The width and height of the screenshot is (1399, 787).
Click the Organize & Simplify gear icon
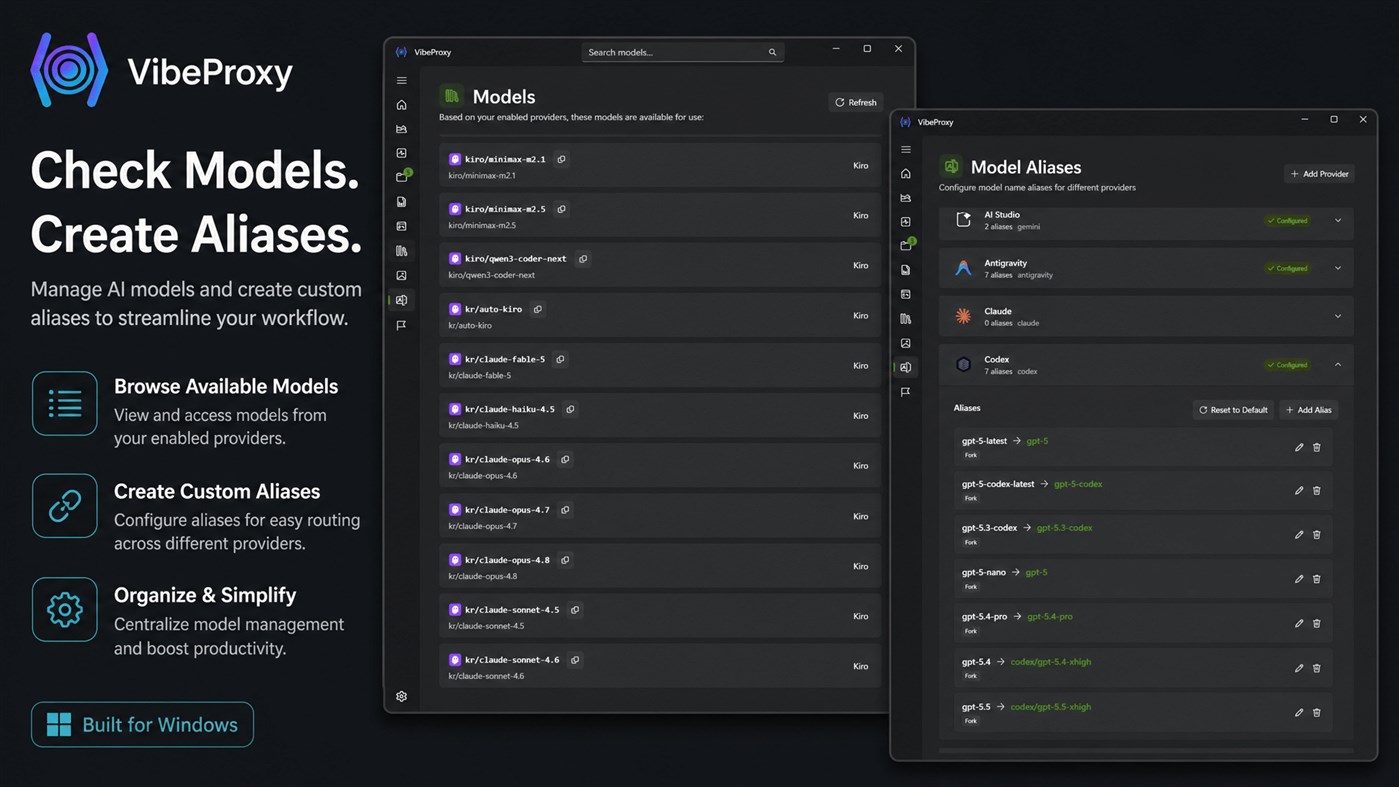click(65, 609)
